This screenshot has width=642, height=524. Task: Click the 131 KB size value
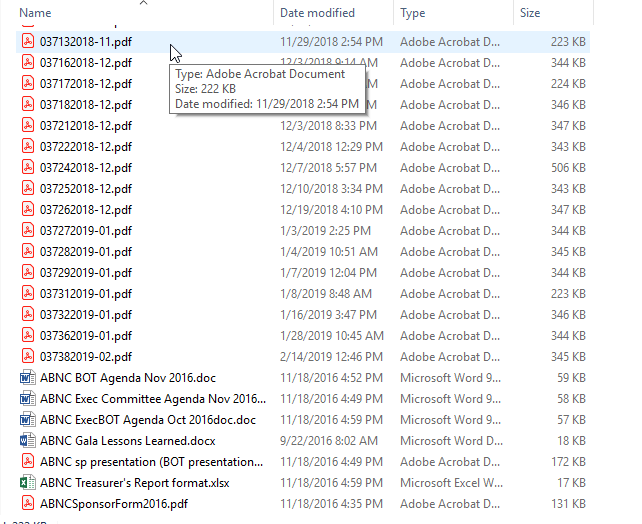(x=568, y=504)
